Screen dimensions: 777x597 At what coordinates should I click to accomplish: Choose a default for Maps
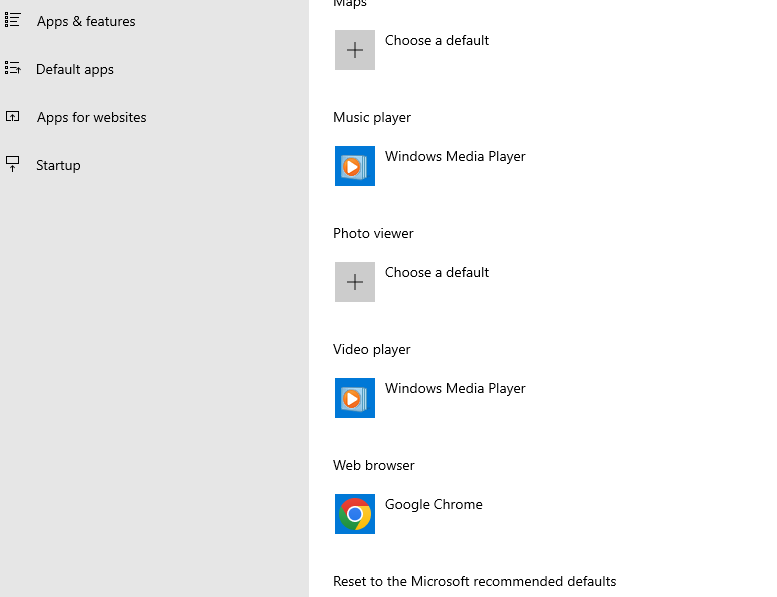[x=437, y=41]
